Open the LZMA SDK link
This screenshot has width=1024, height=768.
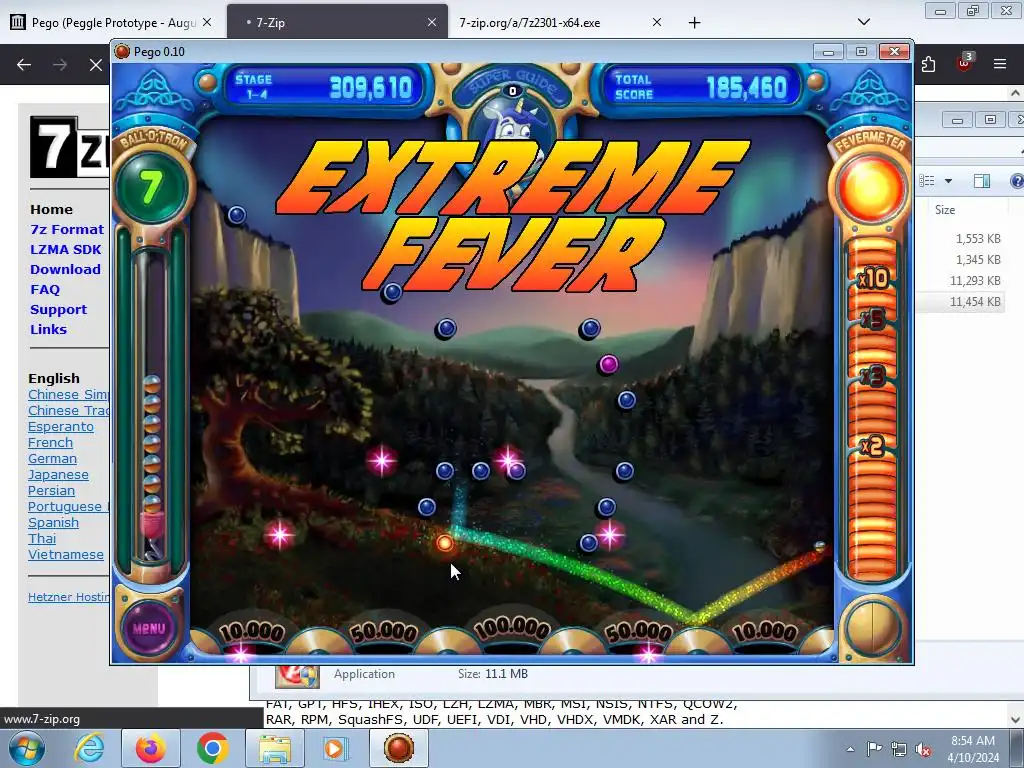(65, 249)
